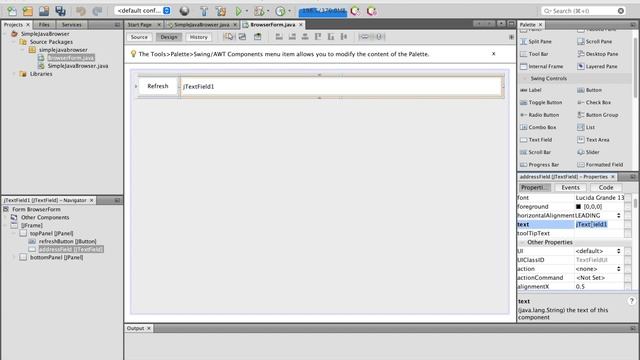This screenshot has height=360, width=640.
Task: Click the Preview Design icon
Action: click(x=258, y=37)
